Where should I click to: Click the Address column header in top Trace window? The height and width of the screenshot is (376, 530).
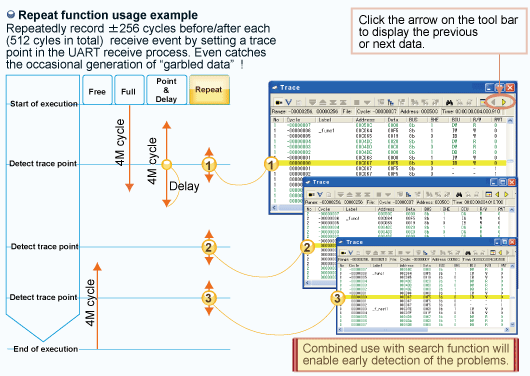click(x=366, y=120)
